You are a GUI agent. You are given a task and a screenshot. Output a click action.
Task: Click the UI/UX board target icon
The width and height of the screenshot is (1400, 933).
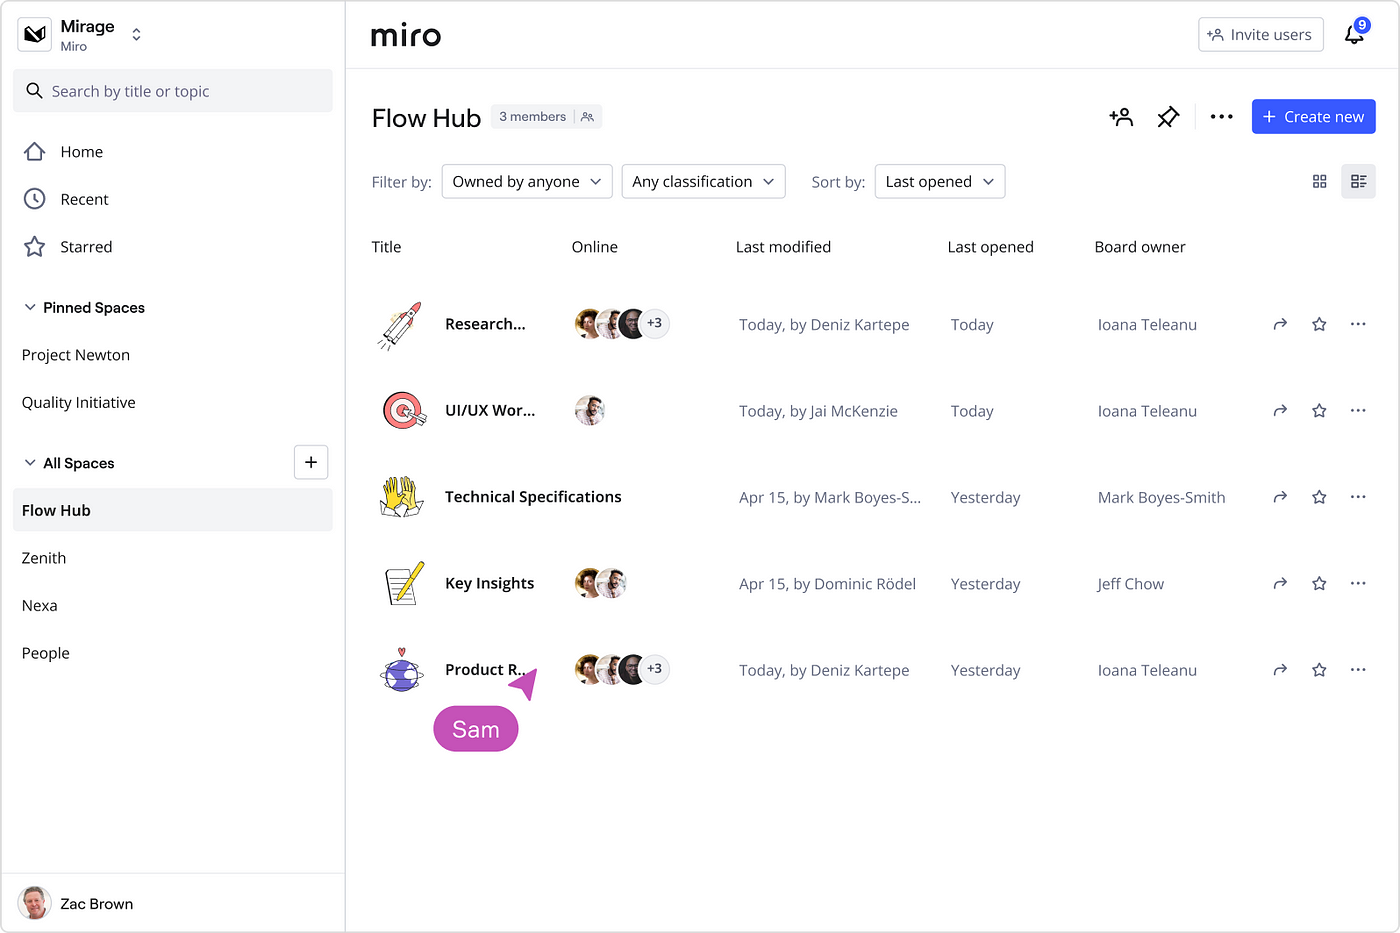403,410
